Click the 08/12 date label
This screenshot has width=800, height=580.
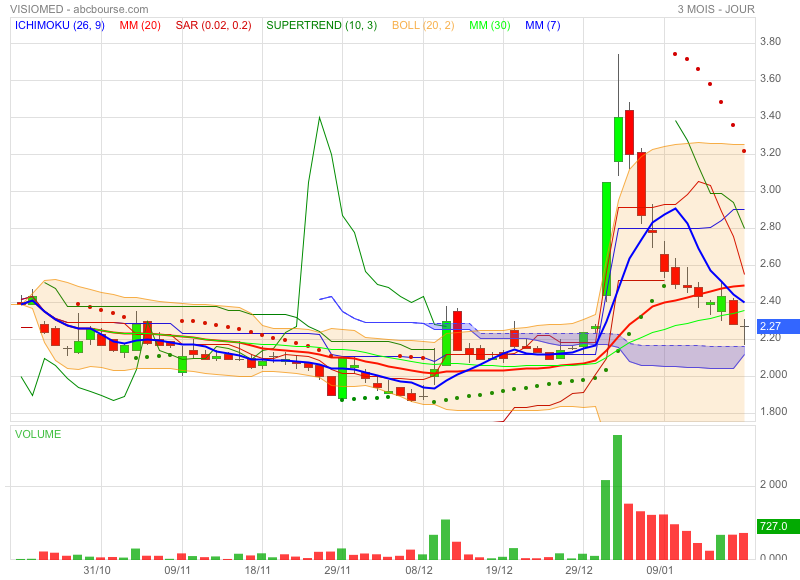point(419,570)
